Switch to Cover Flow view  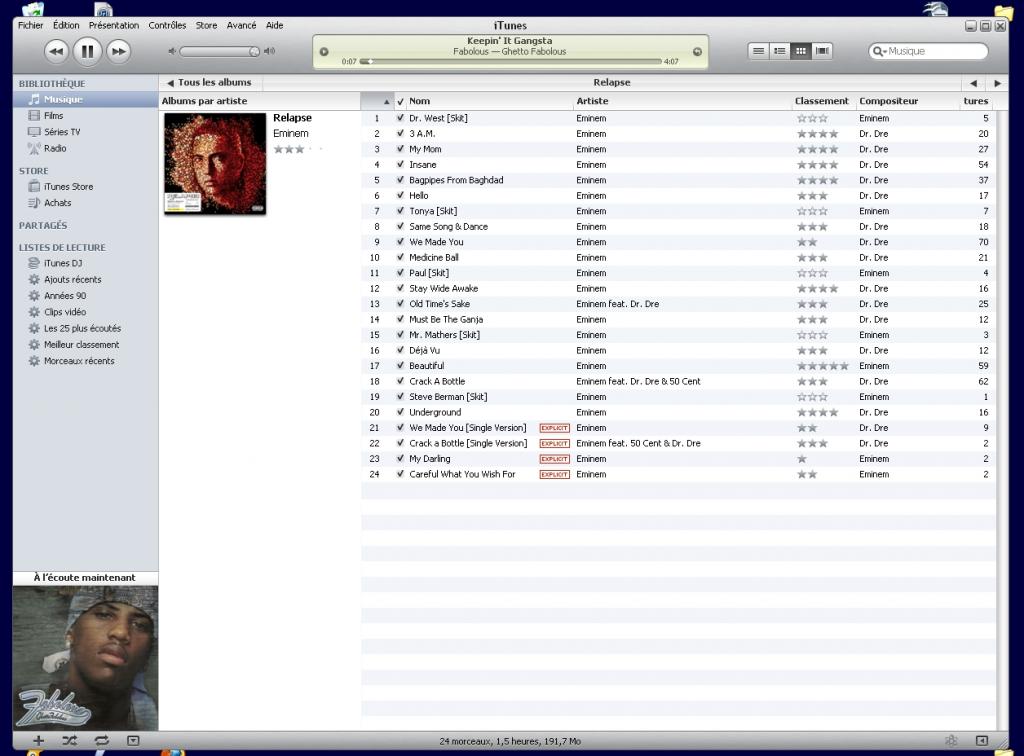coord(822,51)
